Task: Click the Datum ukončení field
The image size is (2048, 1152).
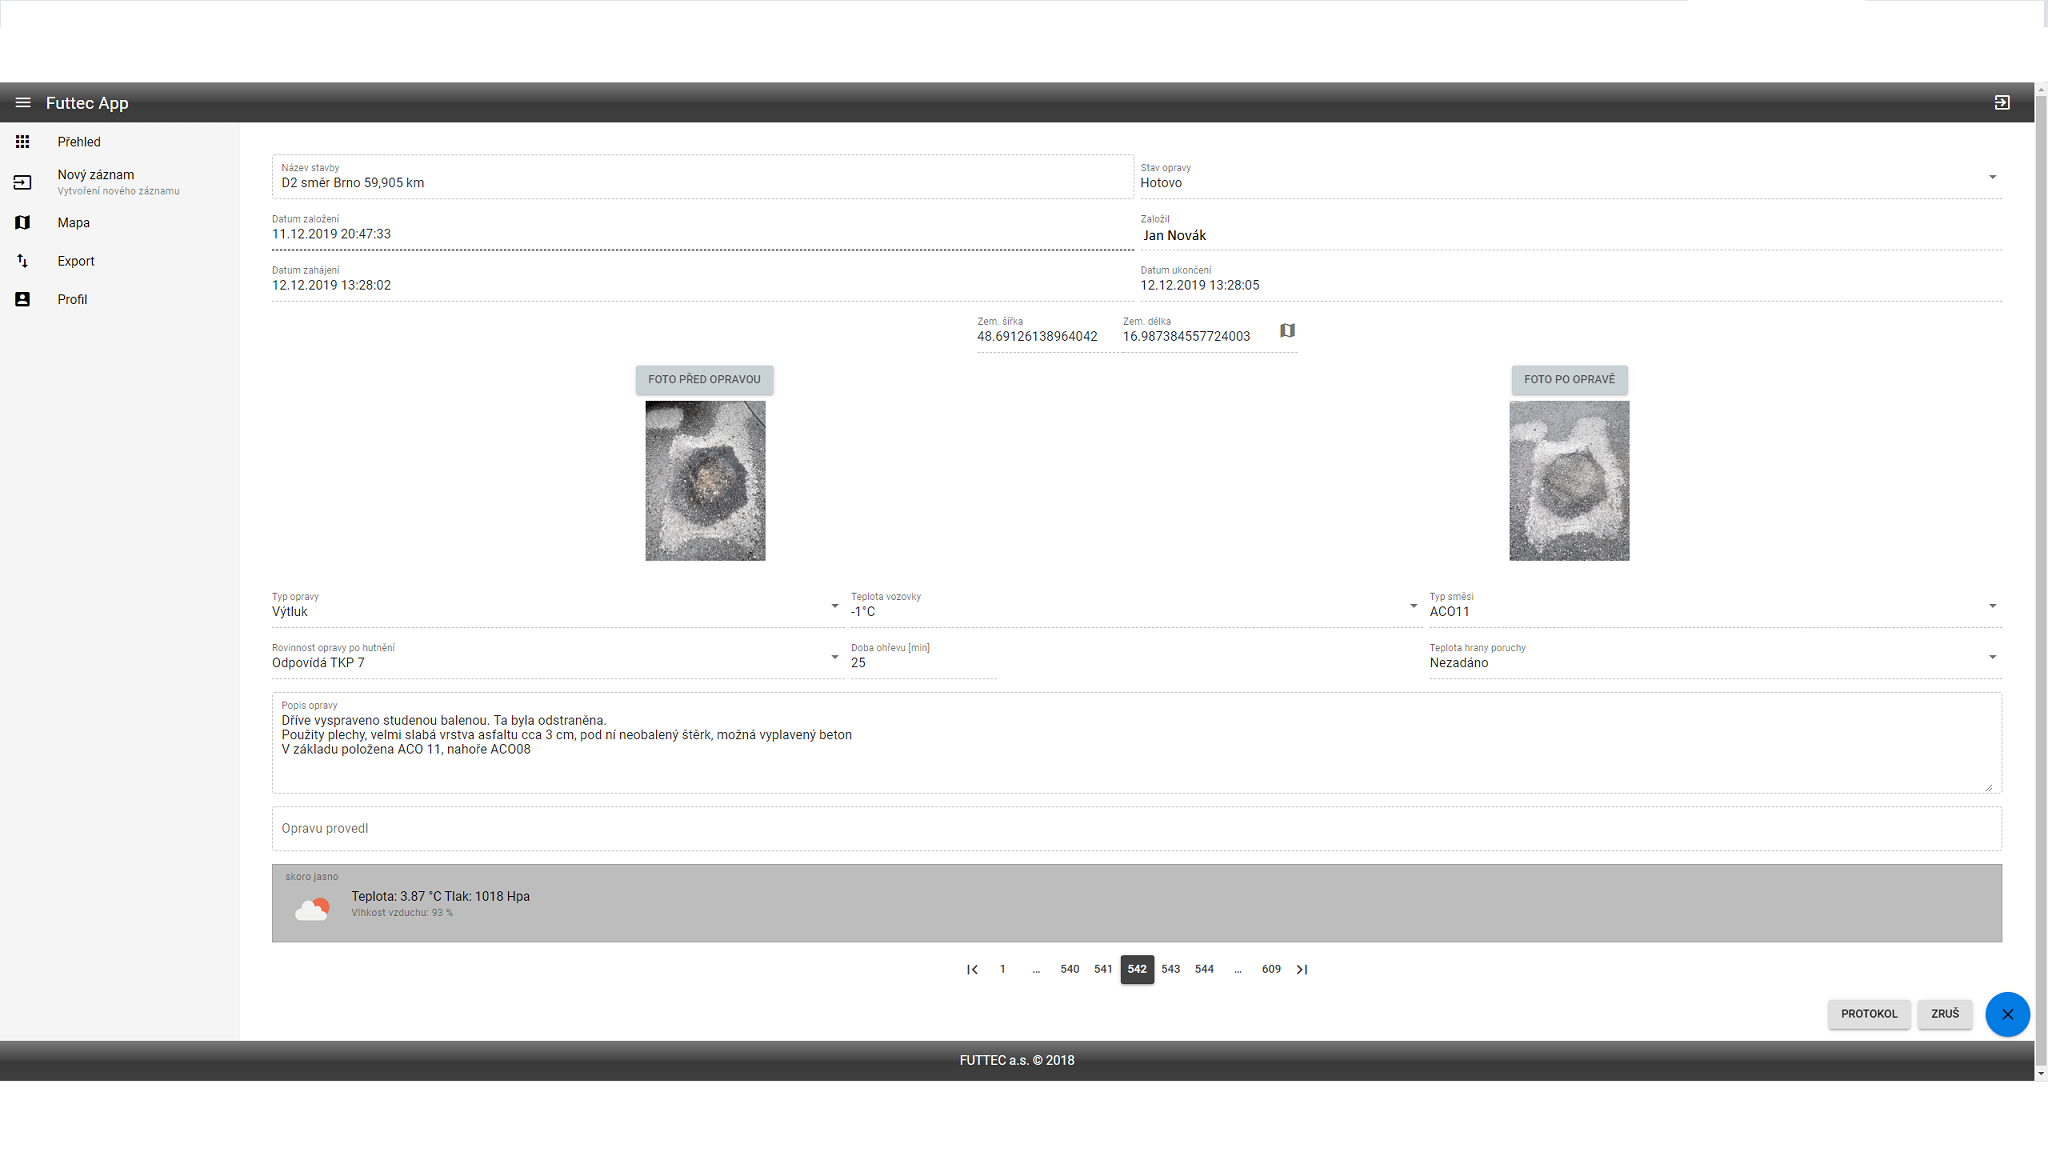Action: tap(1571, 280)
